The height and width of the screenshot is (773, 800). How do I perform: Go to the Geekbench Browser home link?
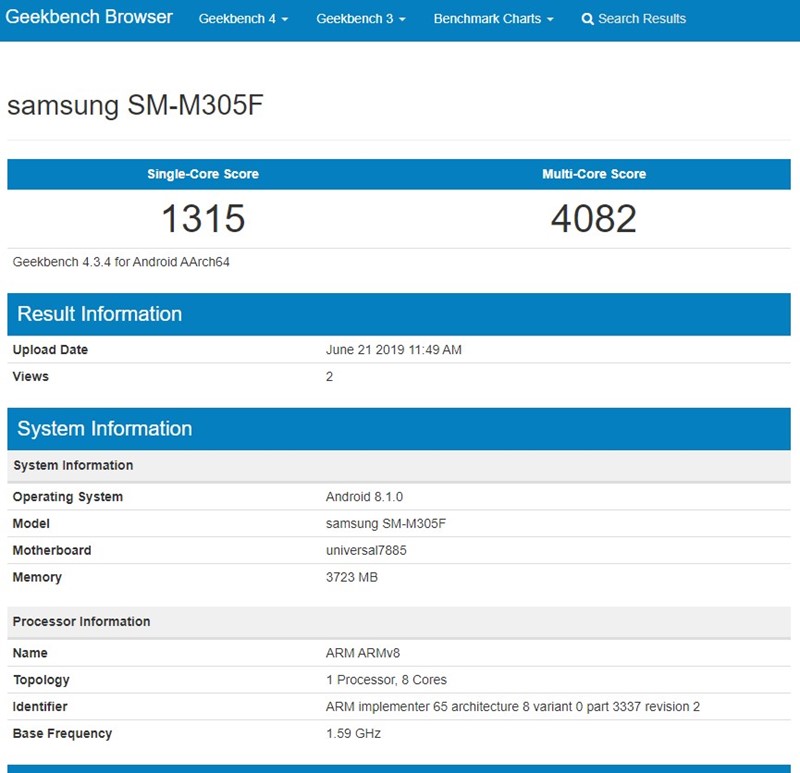tap(89, 18)
